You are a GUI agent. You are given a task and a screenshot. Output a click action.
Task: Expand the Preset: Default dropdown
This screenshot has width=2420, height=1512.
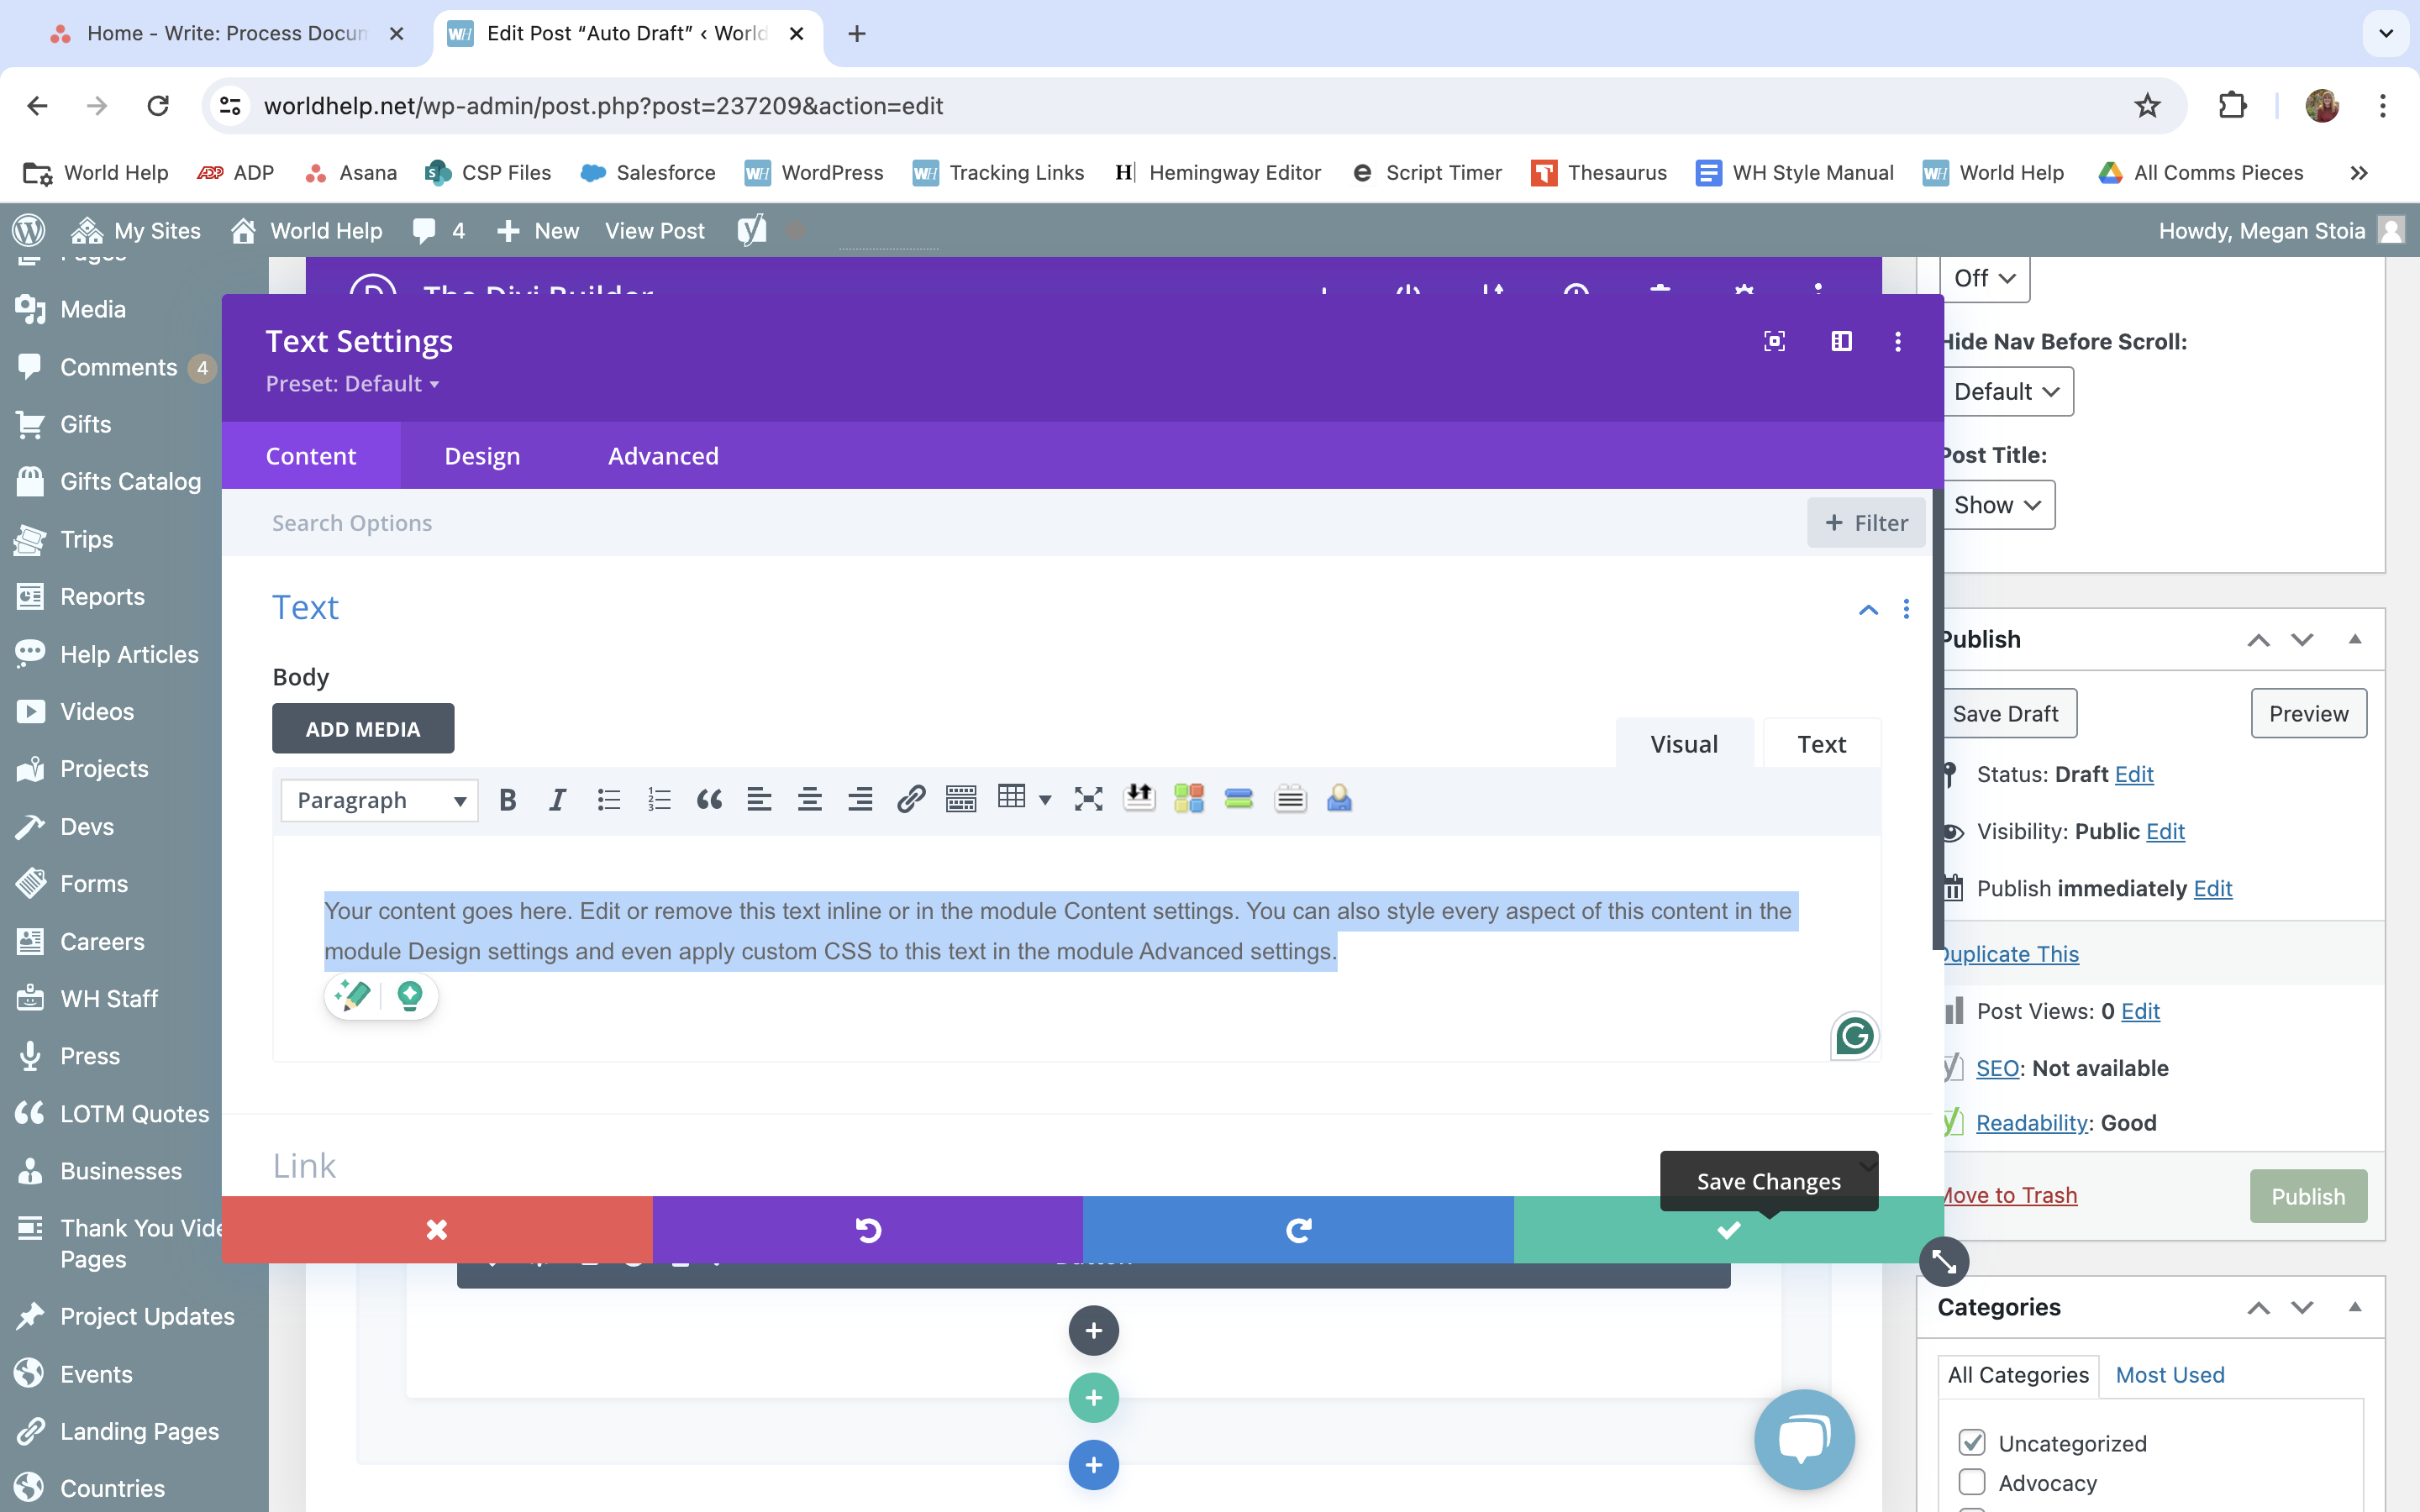point(352,384)
